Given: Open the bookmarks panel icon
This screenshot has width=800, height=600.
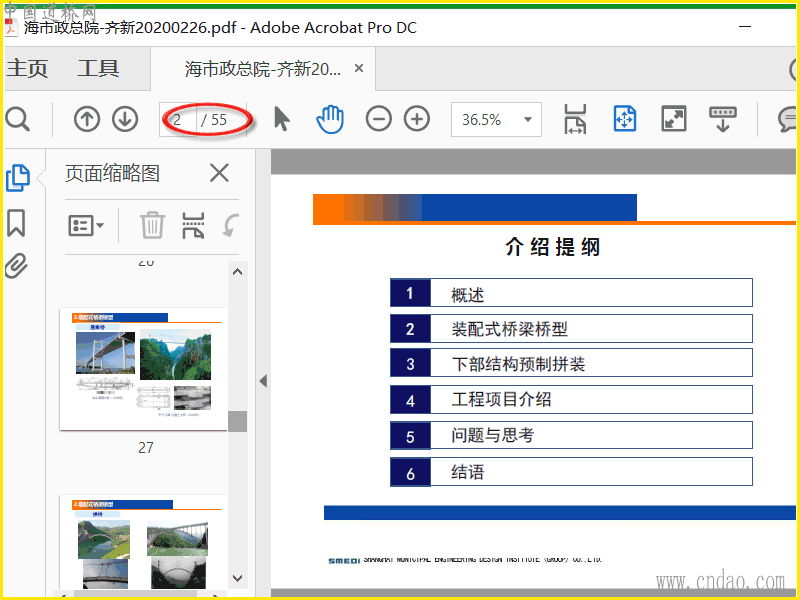Looking at the screenshot, I should click(x=16, y=223).
